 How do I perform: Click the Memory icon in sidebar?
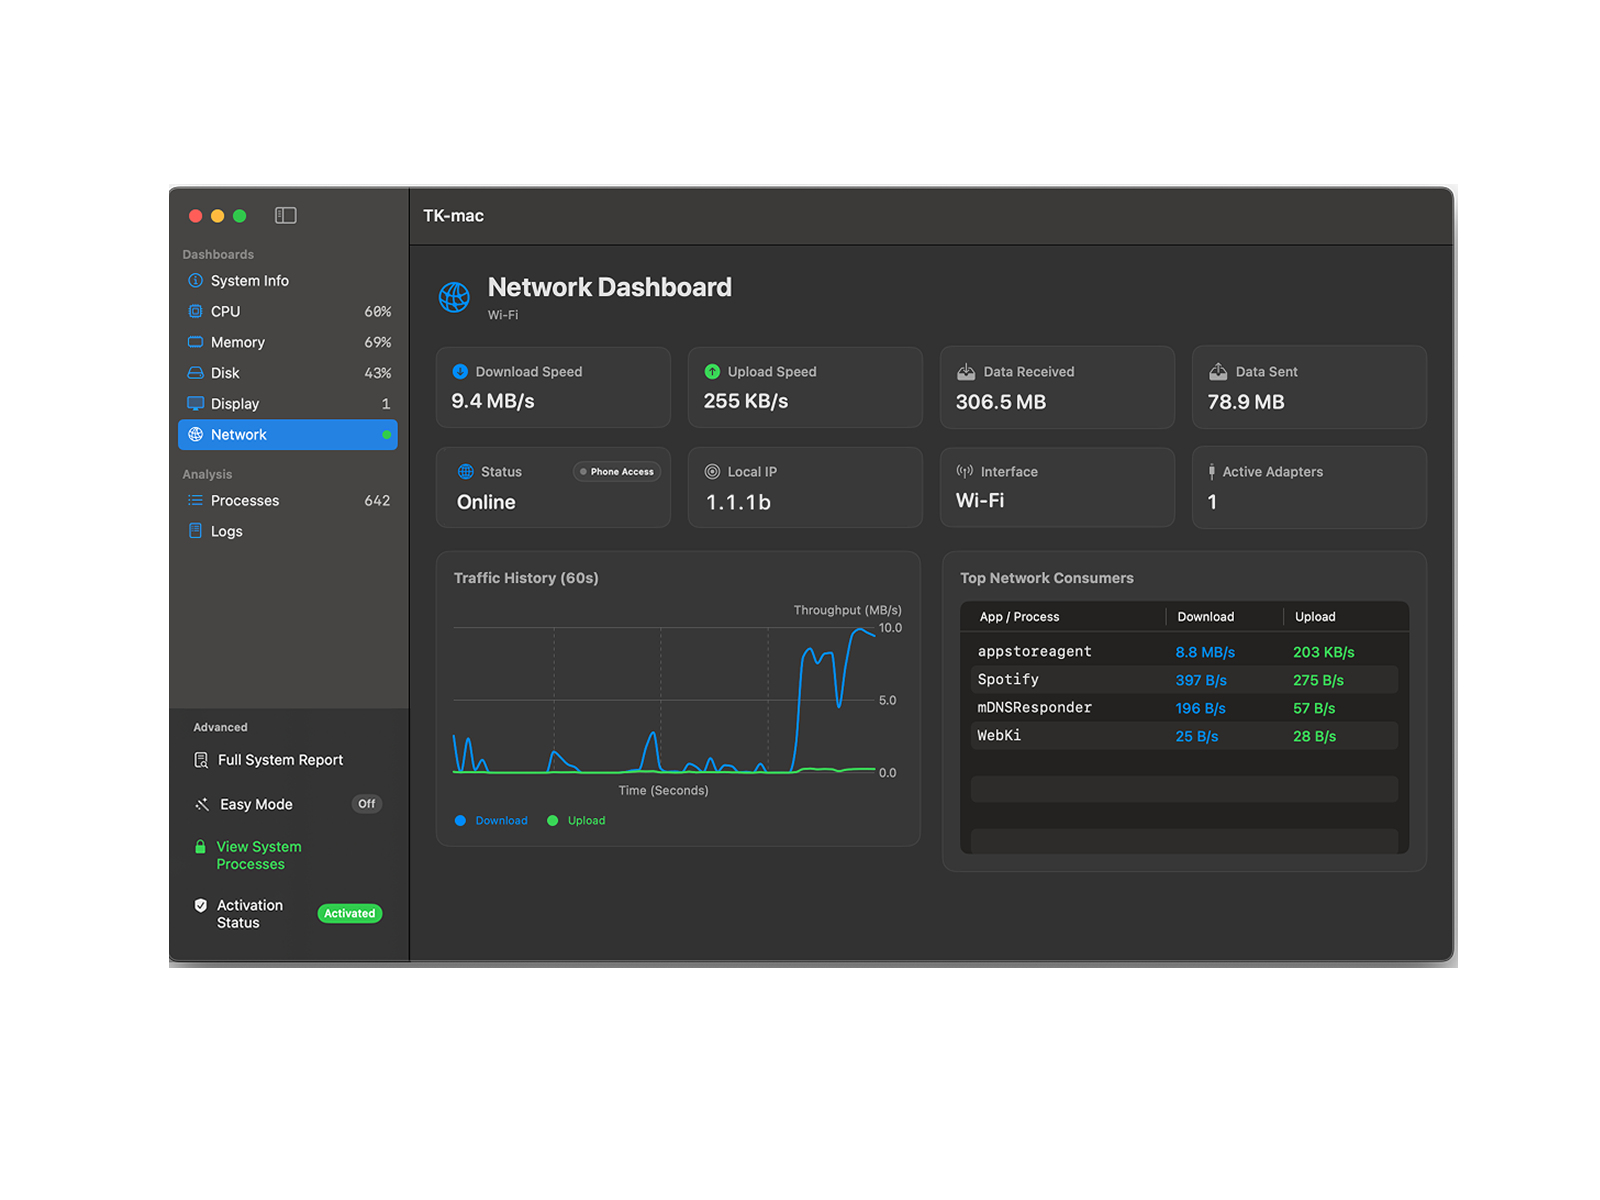(196, 342)
